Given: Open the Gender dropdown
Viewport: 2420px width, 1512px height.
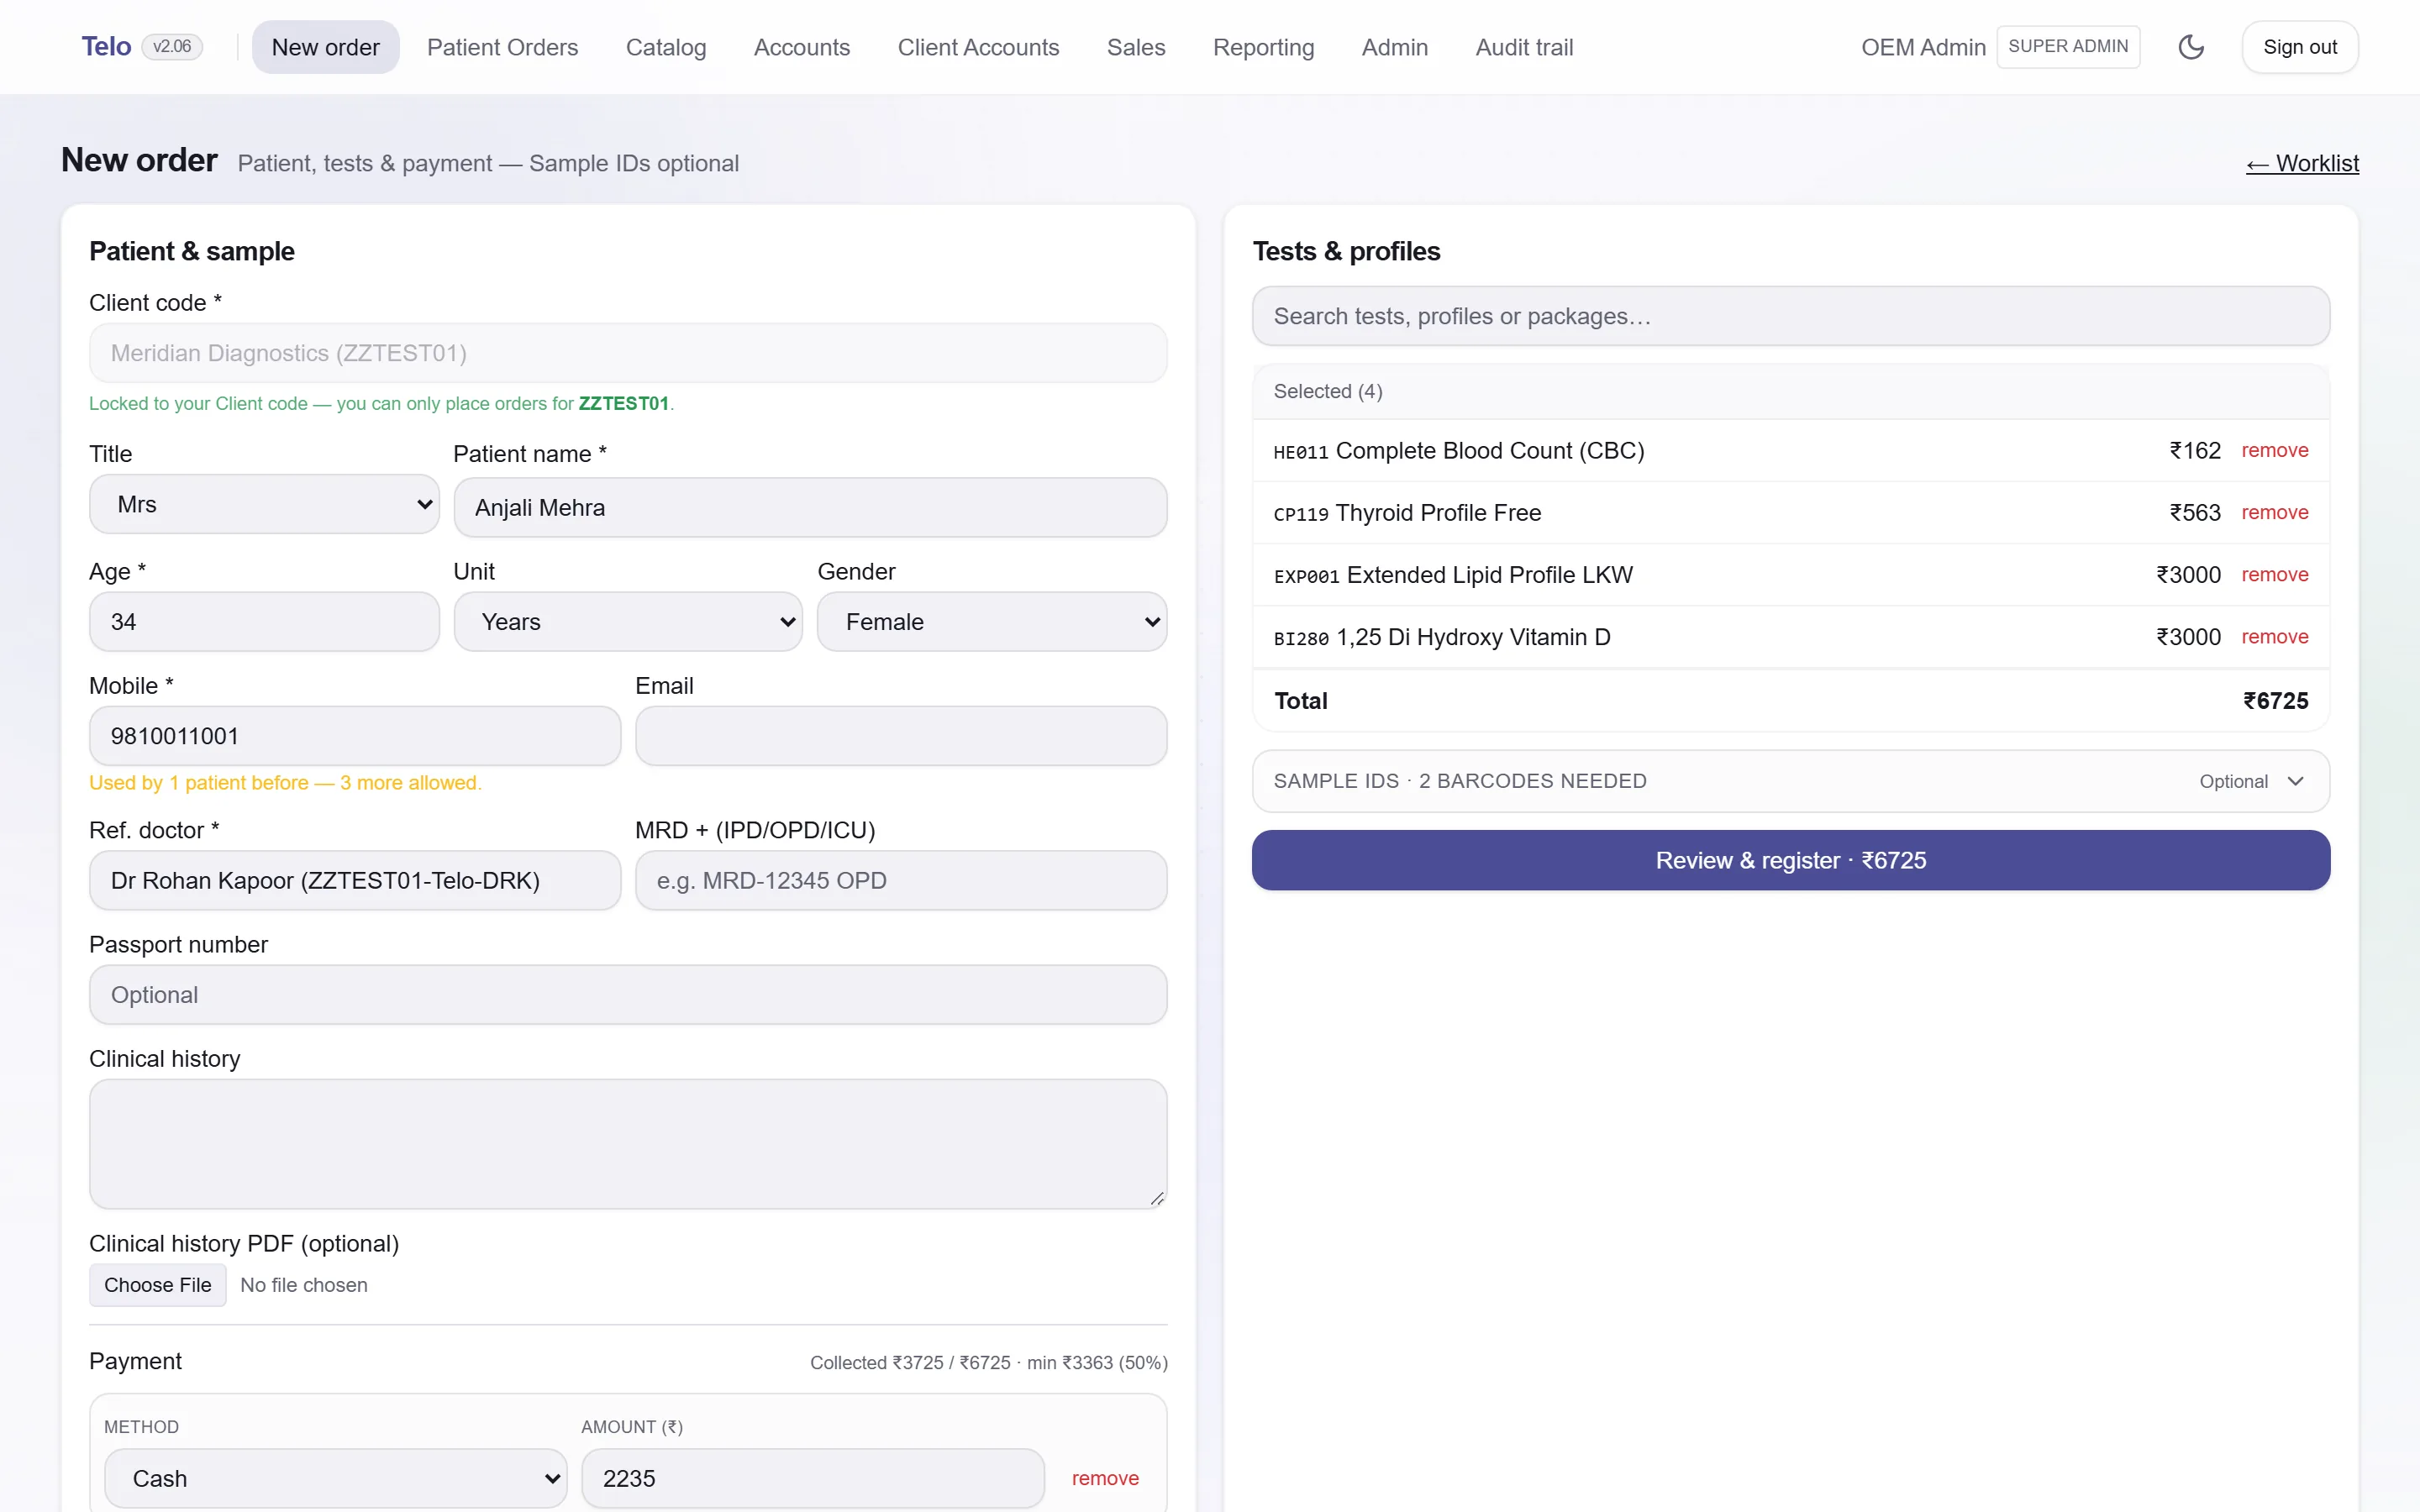Looking at the screenshot, I should pos(992,622).
